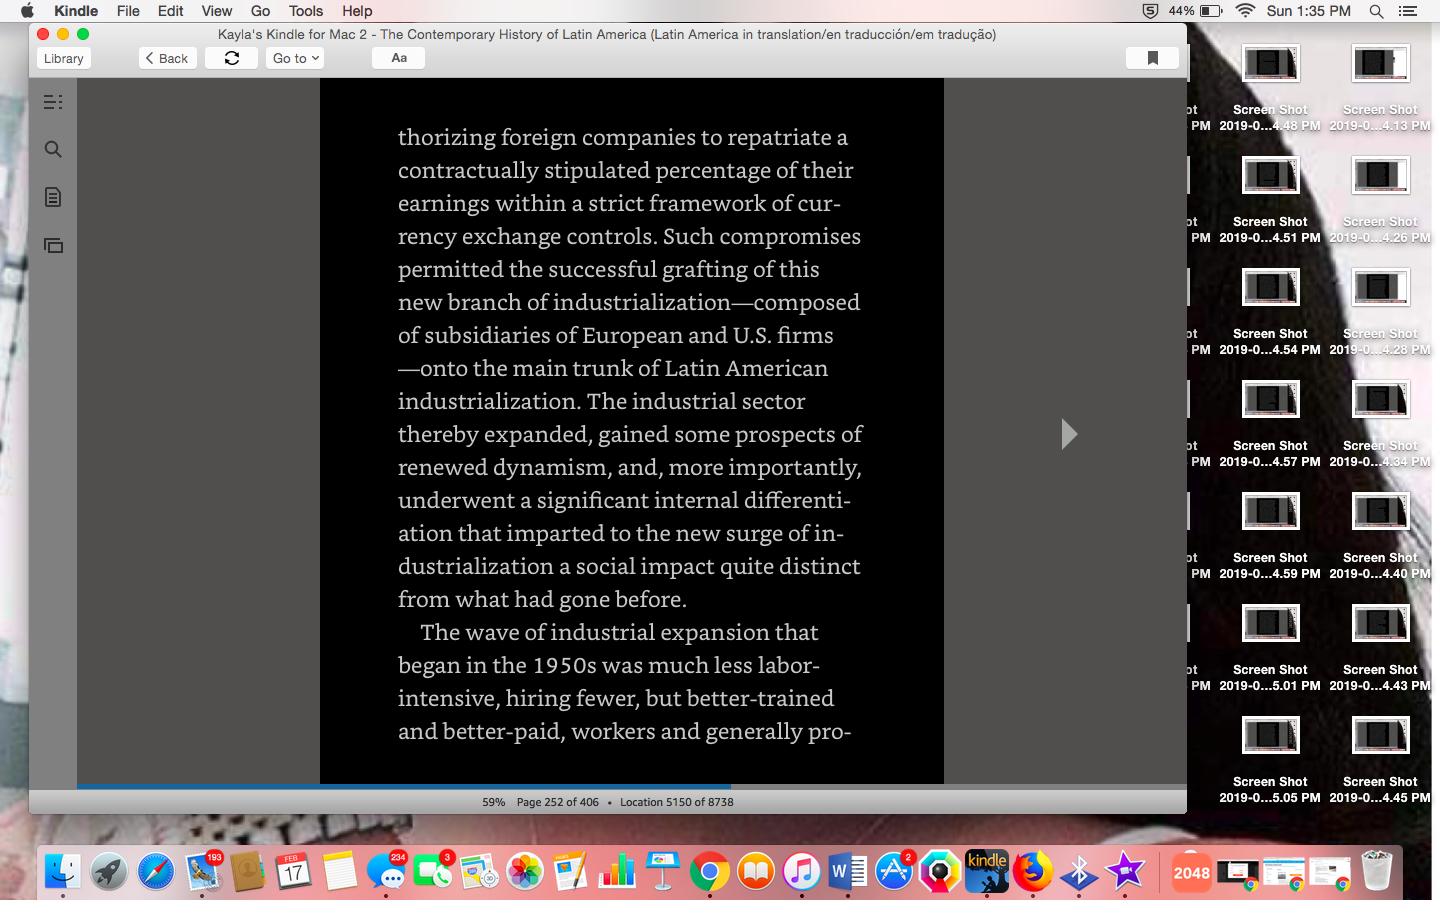
Task: Open iMovie from the Dock
Action: [x=1125, y=871]
